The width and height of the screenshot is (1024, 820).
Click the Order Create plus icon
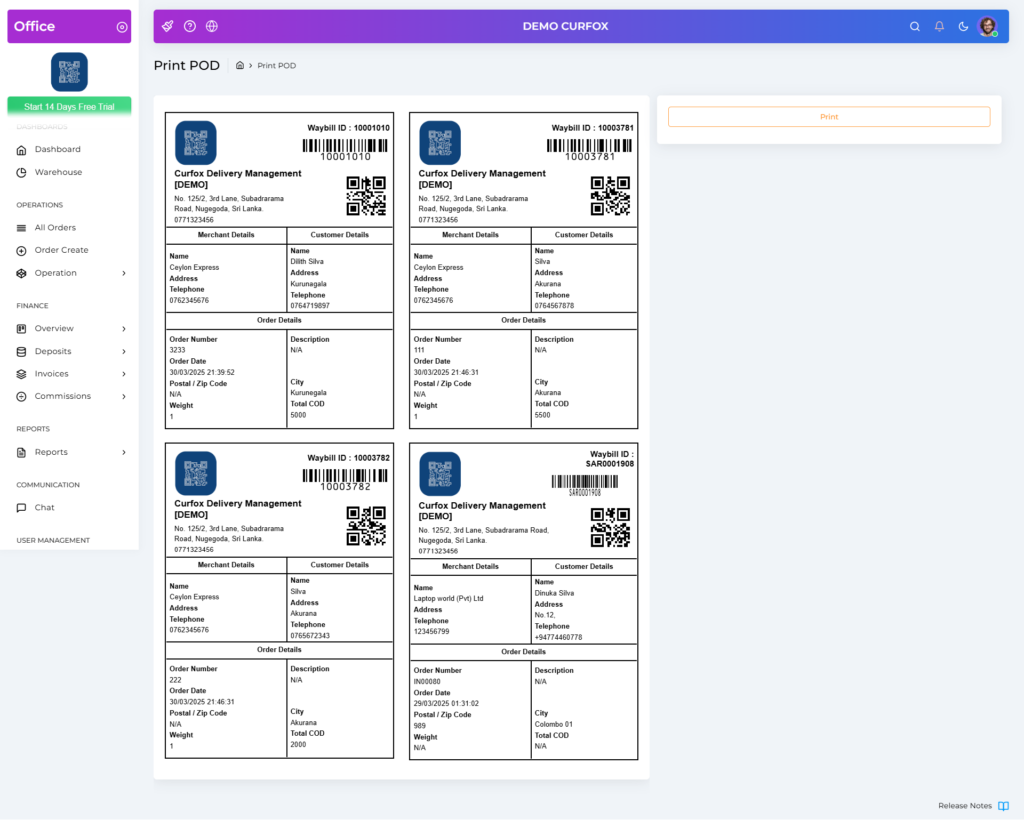tap(22, 251)
